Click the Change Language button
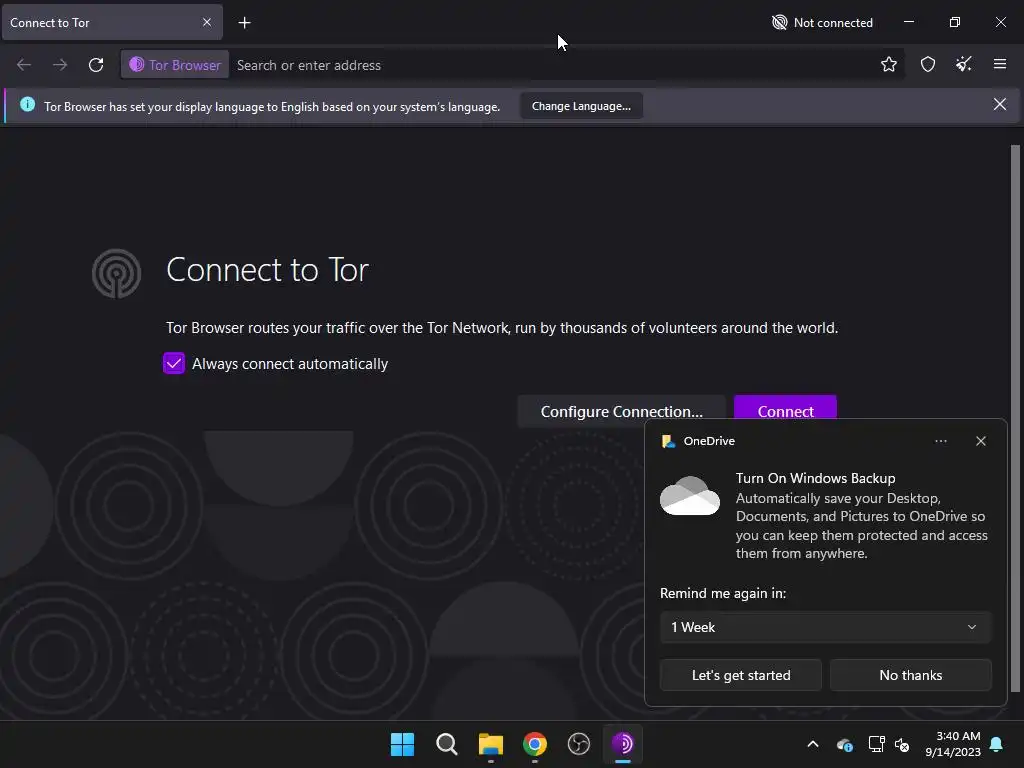This screenshot has width=1024, height=768. pyautogui.click(x=581, y=106)
